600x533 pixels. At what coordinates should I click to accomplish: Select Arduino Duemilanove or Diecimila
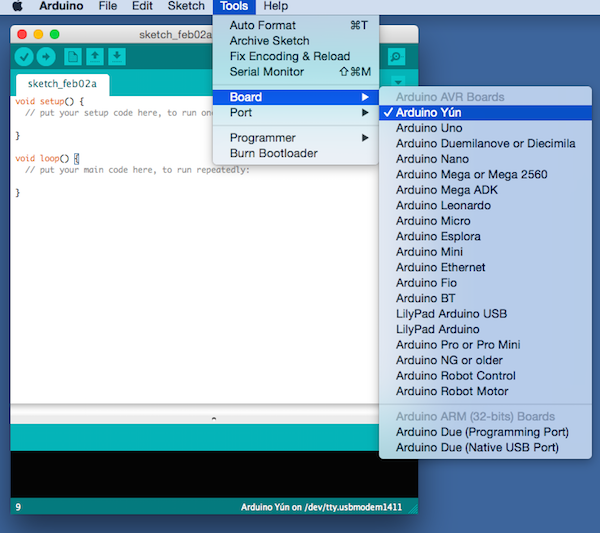(485, 143)
